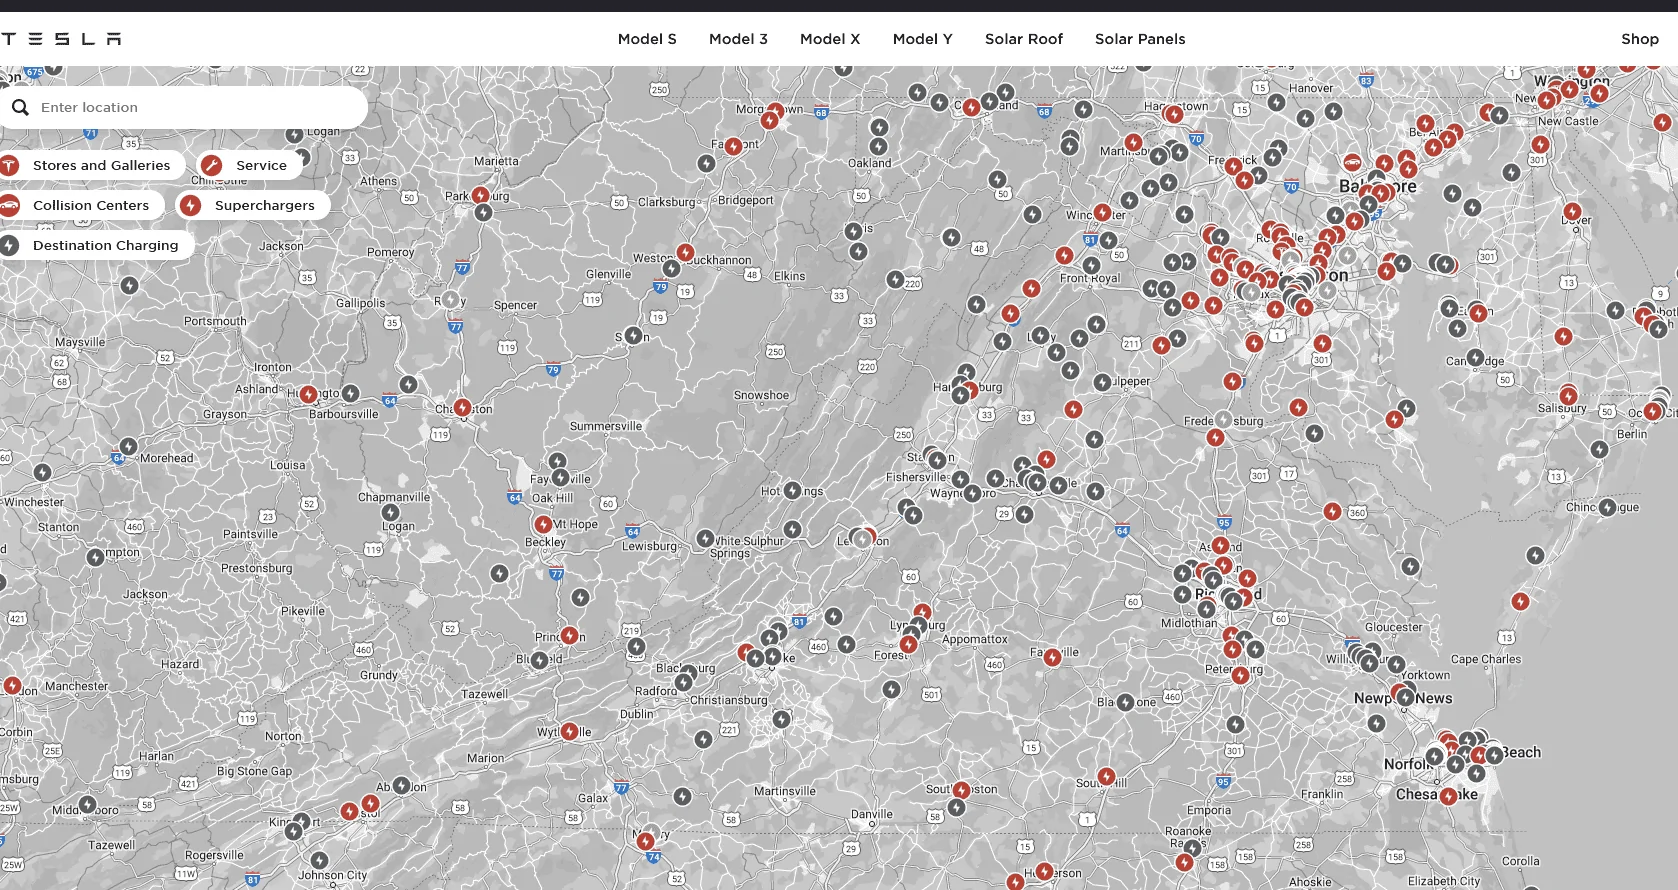The width and height of the screenshot is (1678, 890).
Task: Select the red Supercharger pin at Charleston
Action: [462, 407]
